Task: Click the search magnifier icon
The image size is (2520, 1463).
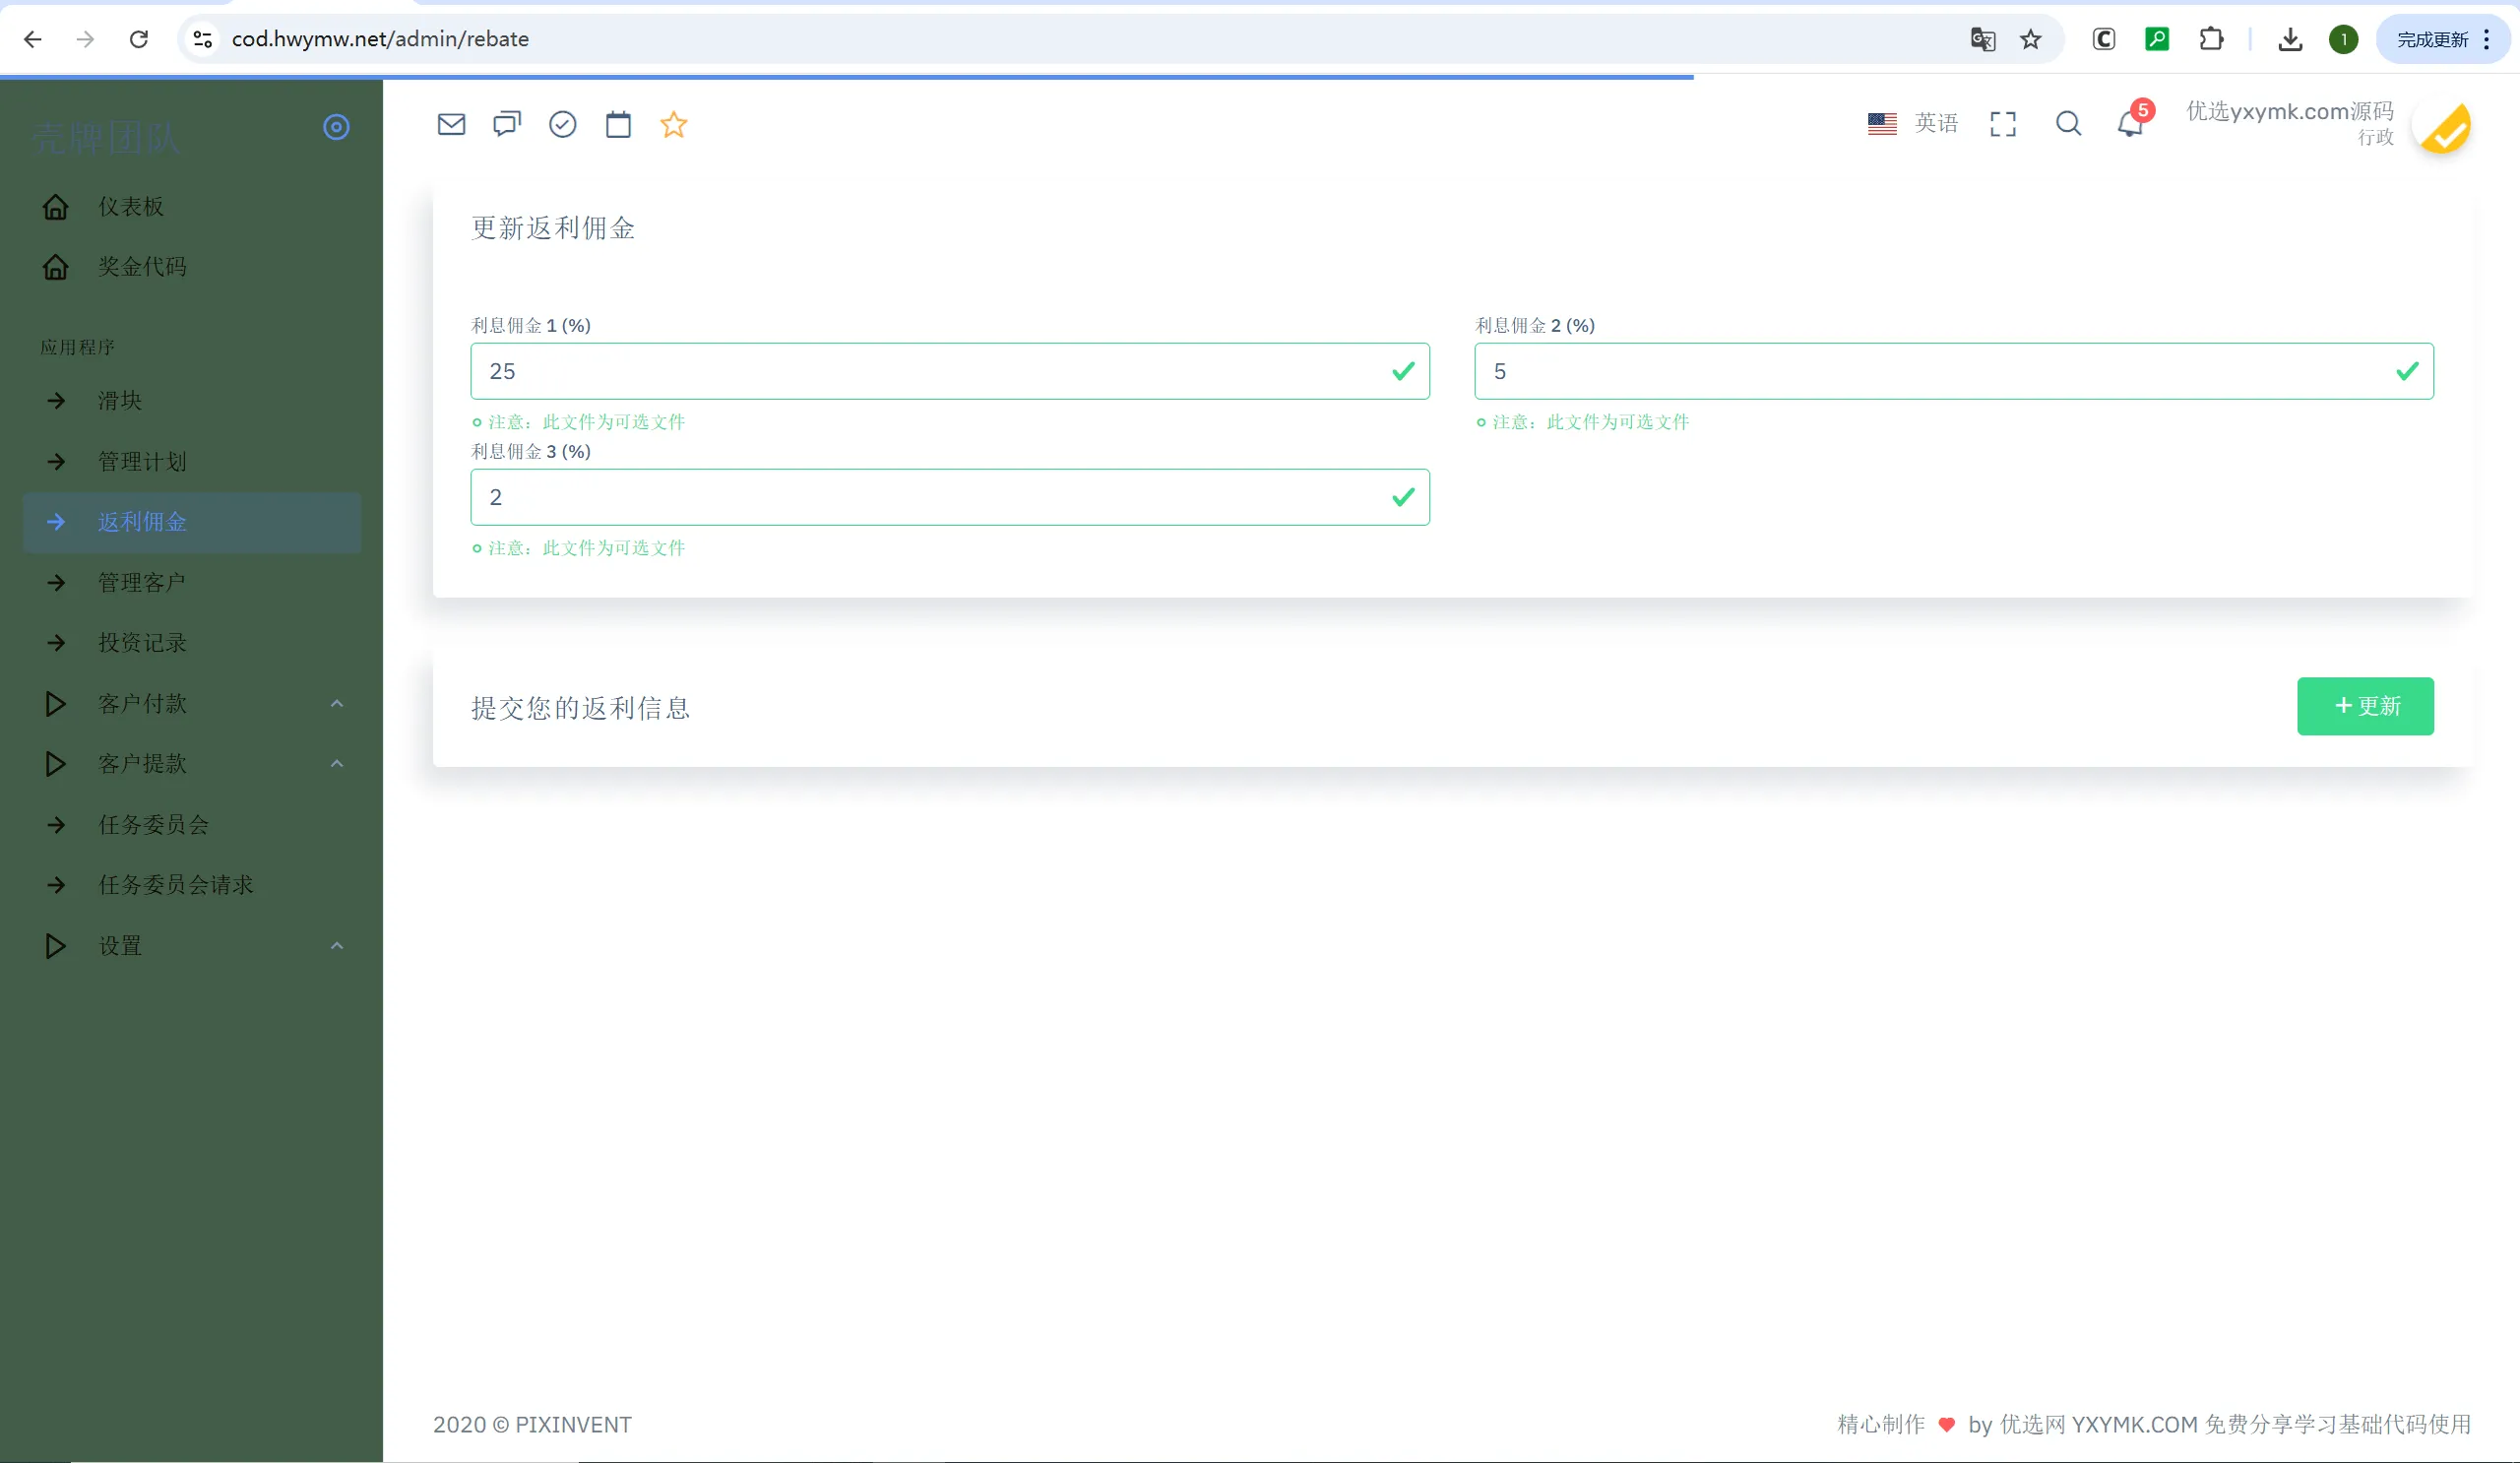Action: point(2068,124)
